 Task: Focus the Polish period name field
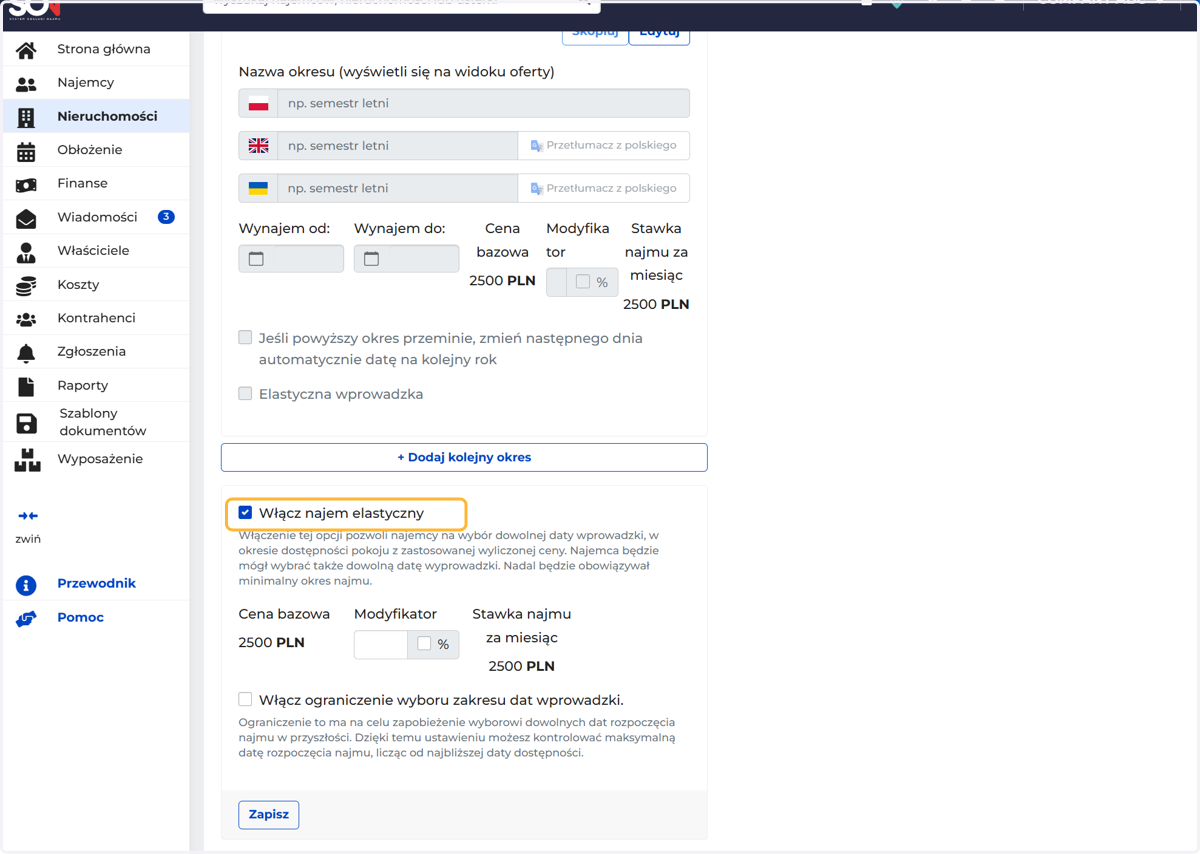click(x=484, y=103)
